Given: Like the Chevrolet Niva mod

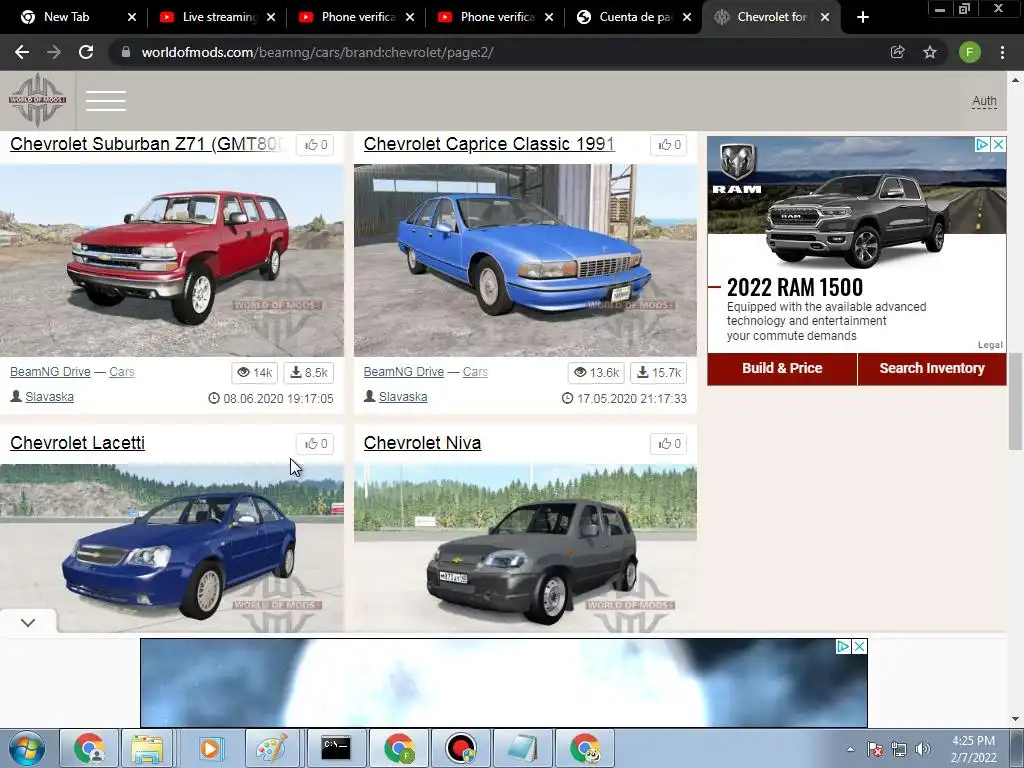Looking at the screenshot, I should click(x=669, y=443).
